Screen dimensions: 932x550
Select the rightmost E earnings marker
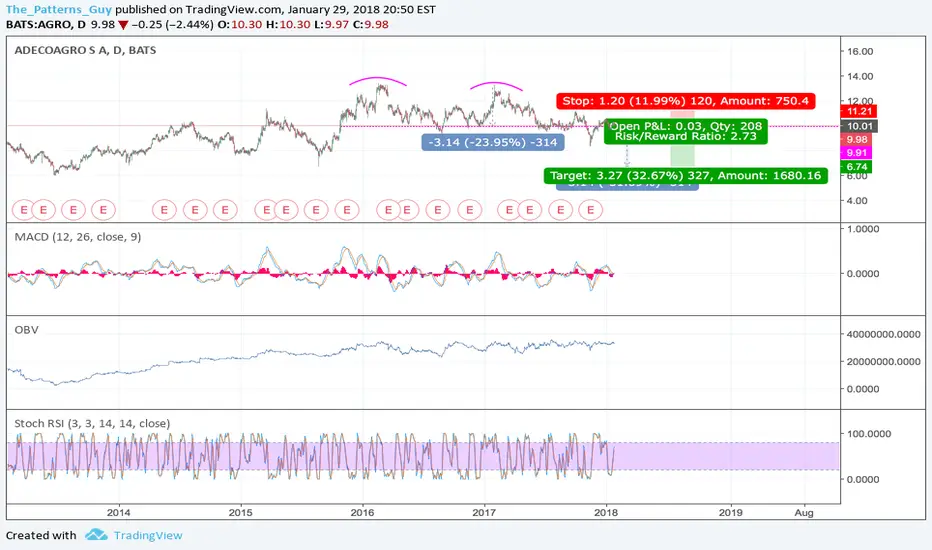click(x=590, y=210)
